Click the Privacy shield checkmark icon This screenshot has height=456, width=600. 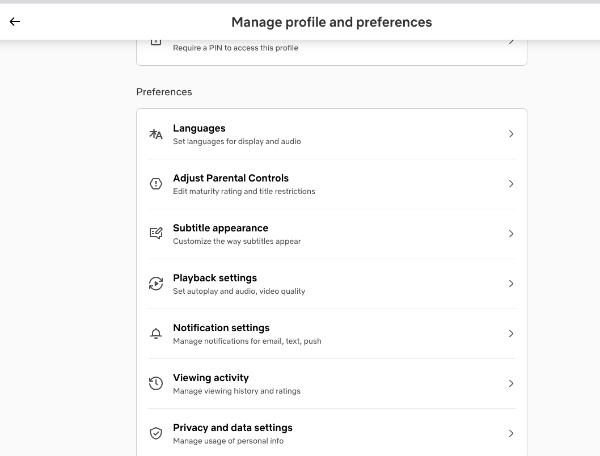click(156, 433)
